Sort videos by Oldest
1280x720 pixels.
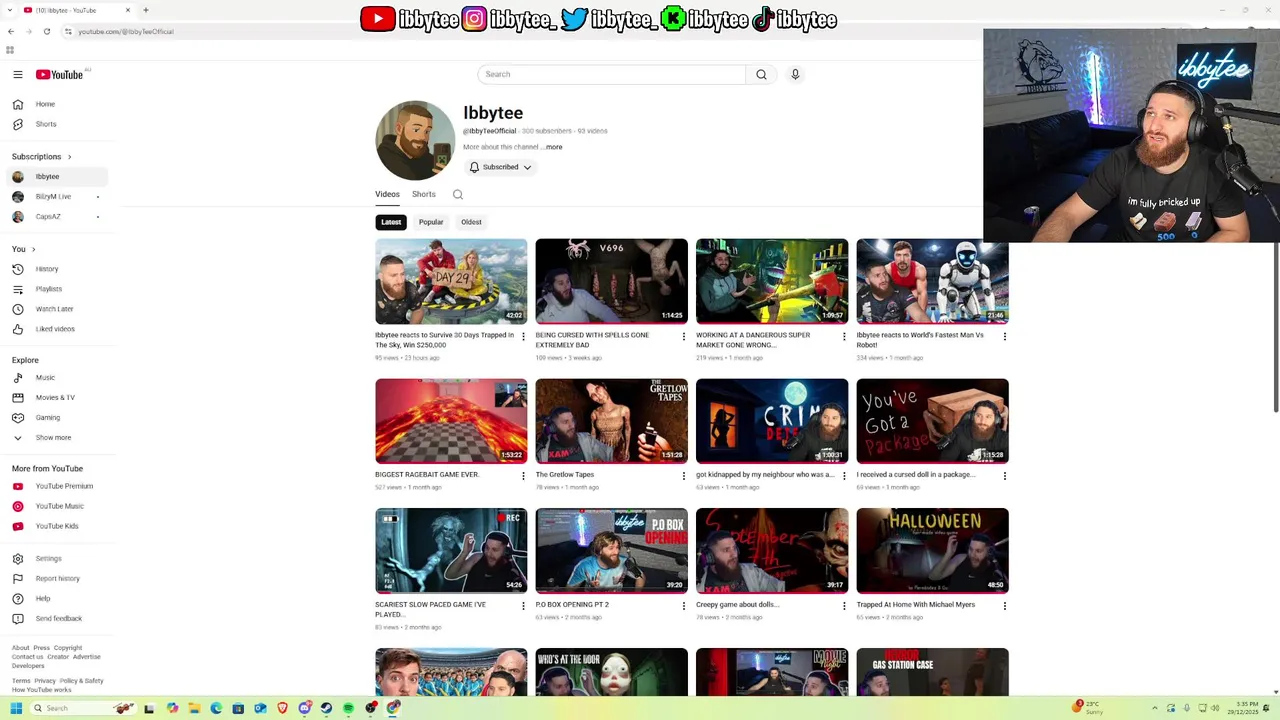point(471,222)
